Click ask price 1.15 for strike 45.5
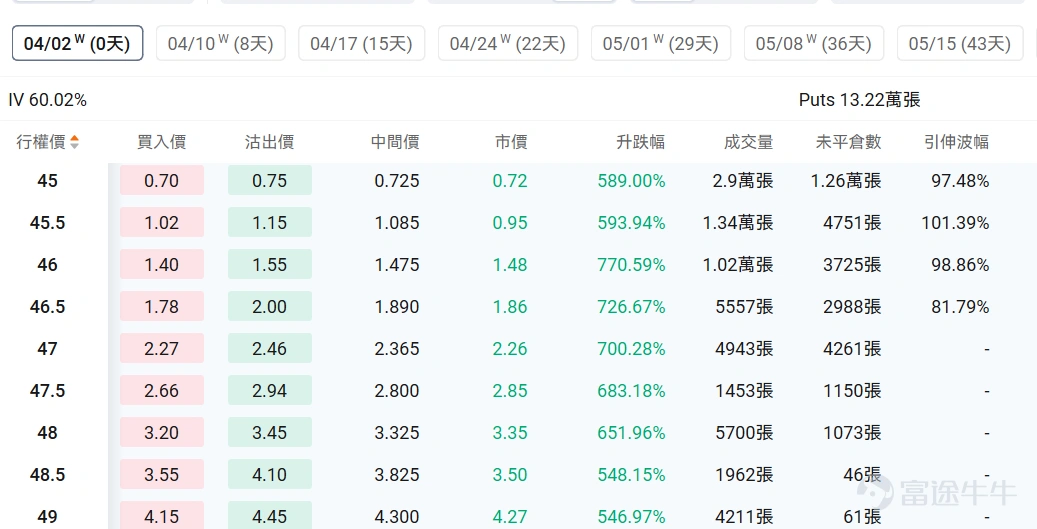Screen dimensions: 1037x529 (x=270, y=222)
